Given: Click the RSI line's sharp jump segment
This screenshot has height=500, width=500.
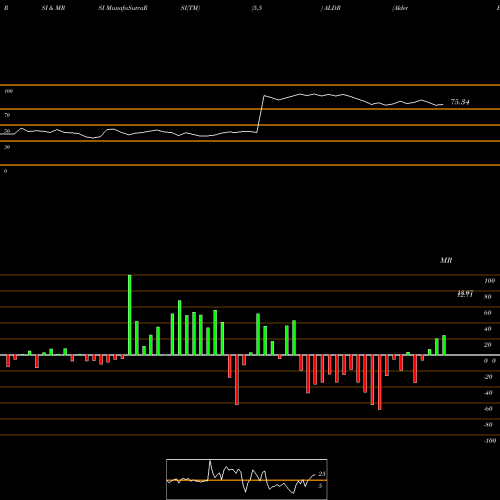Looking at the screenshot, I should coord(260,114).
